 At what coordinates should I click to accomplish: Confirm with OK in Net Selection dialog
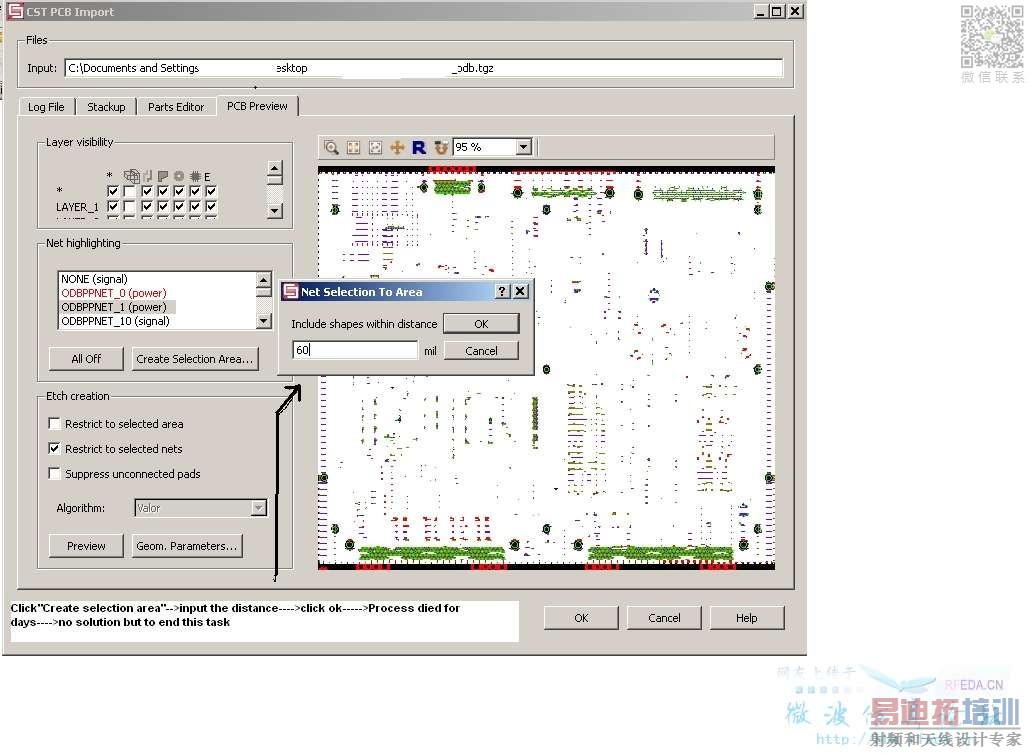point(481,324)
